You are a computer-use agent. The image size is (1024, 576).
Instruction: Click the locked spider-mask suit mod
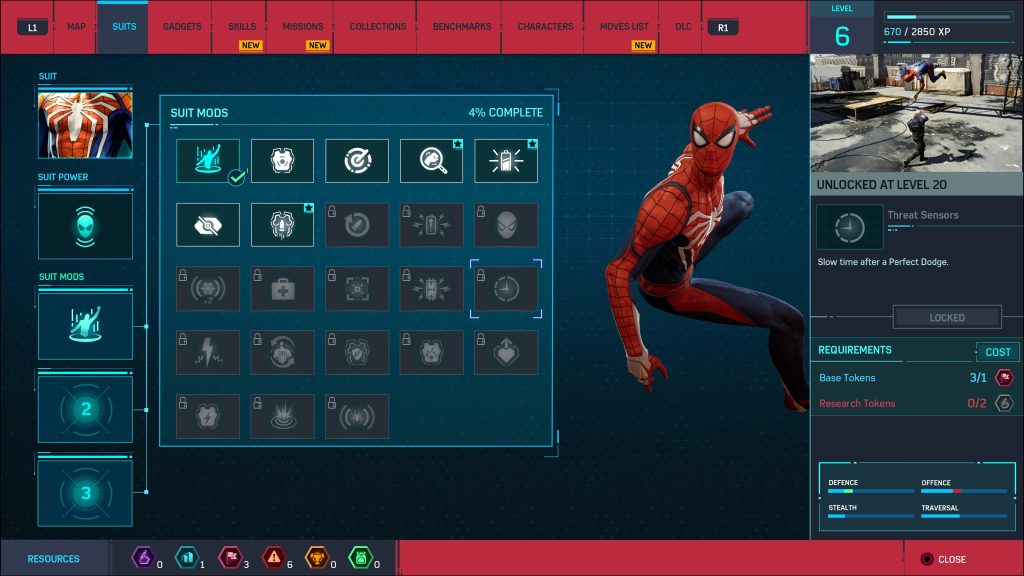point(506,225)
